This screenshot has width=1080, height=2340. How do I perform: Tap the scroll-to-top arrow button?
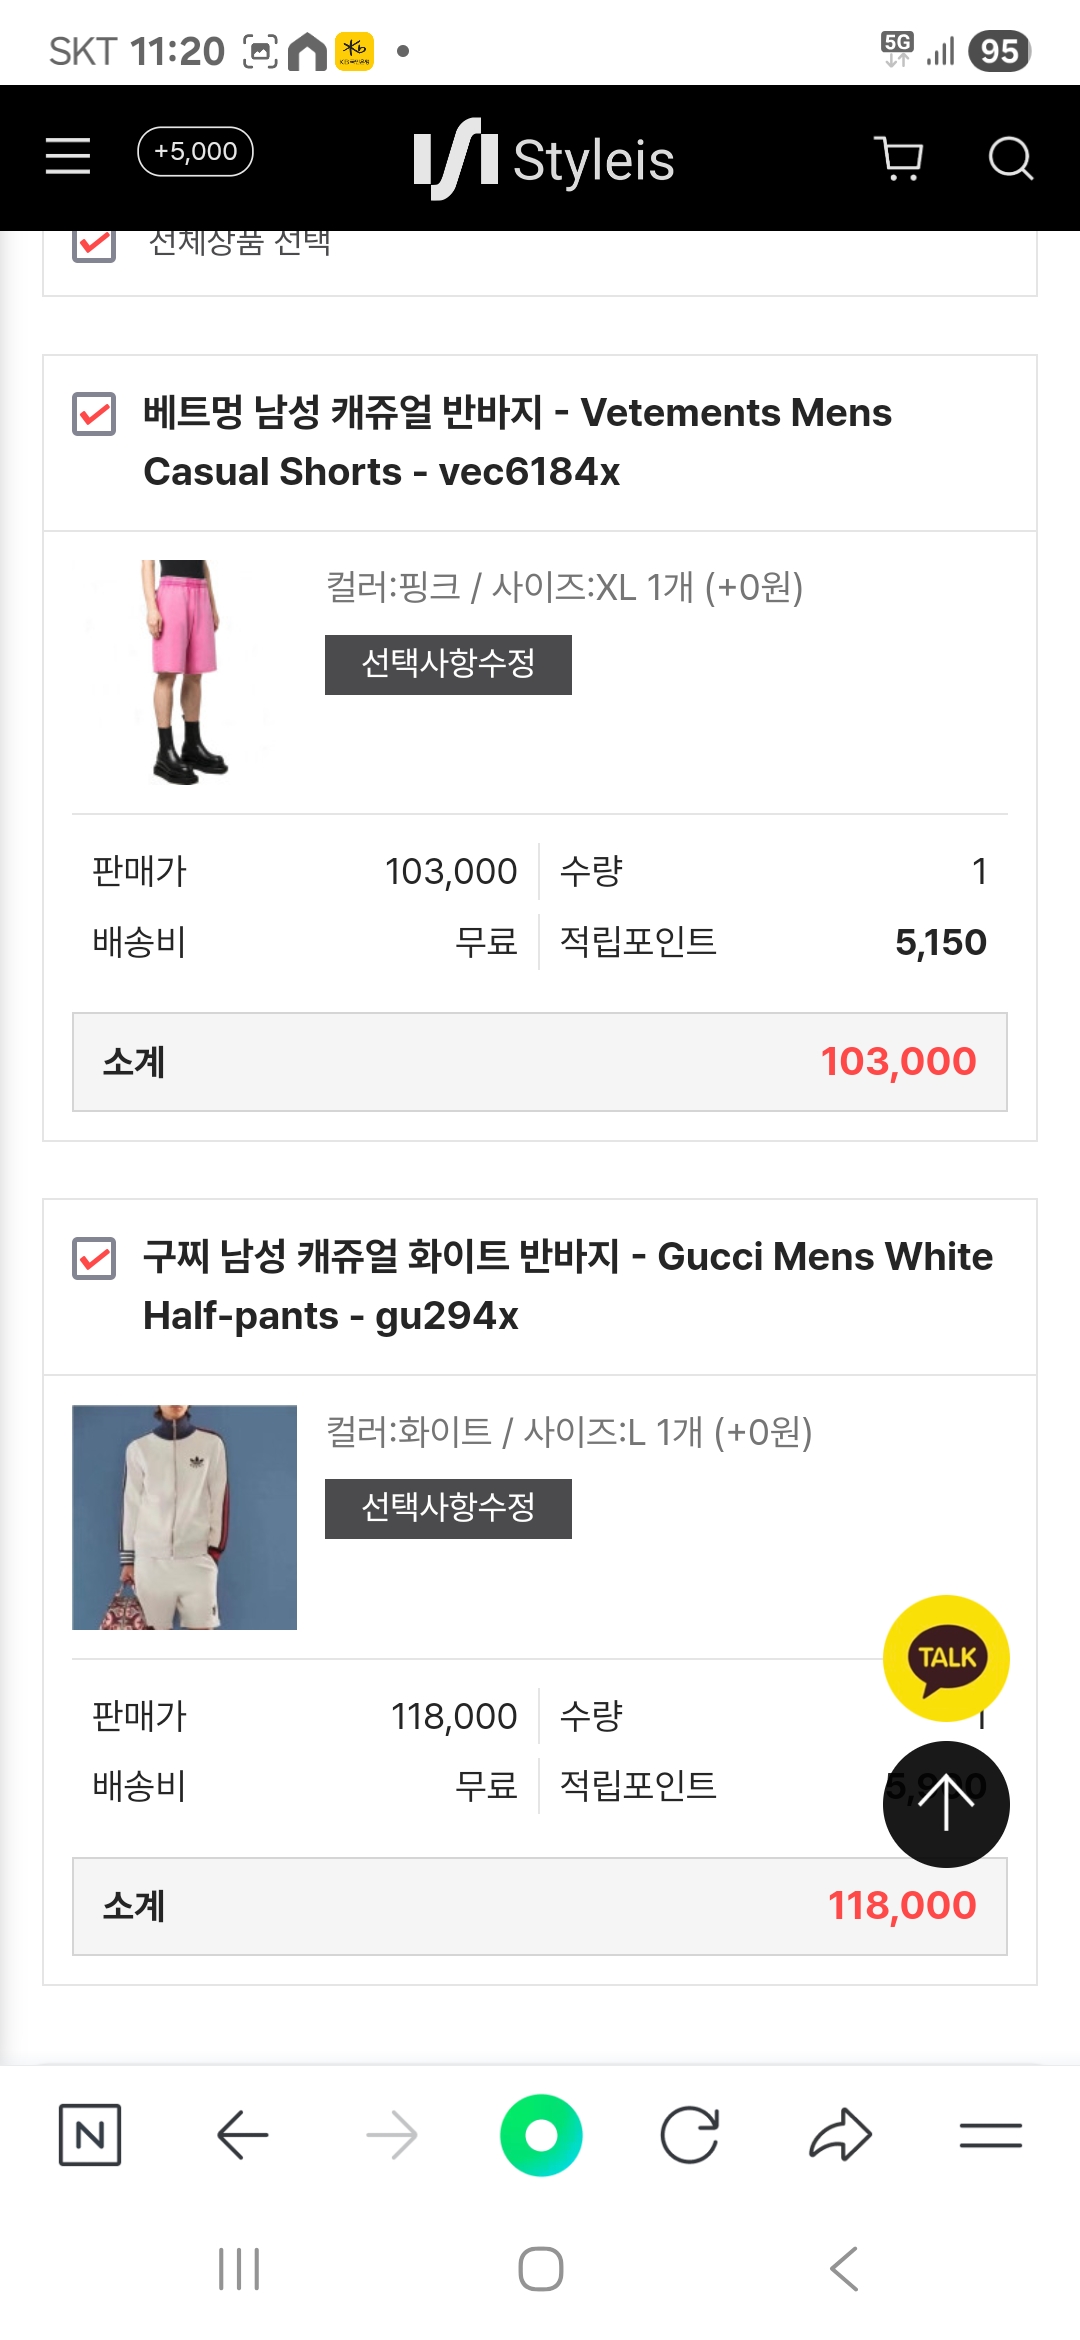pyautogui.click(x=946, y=1804)
